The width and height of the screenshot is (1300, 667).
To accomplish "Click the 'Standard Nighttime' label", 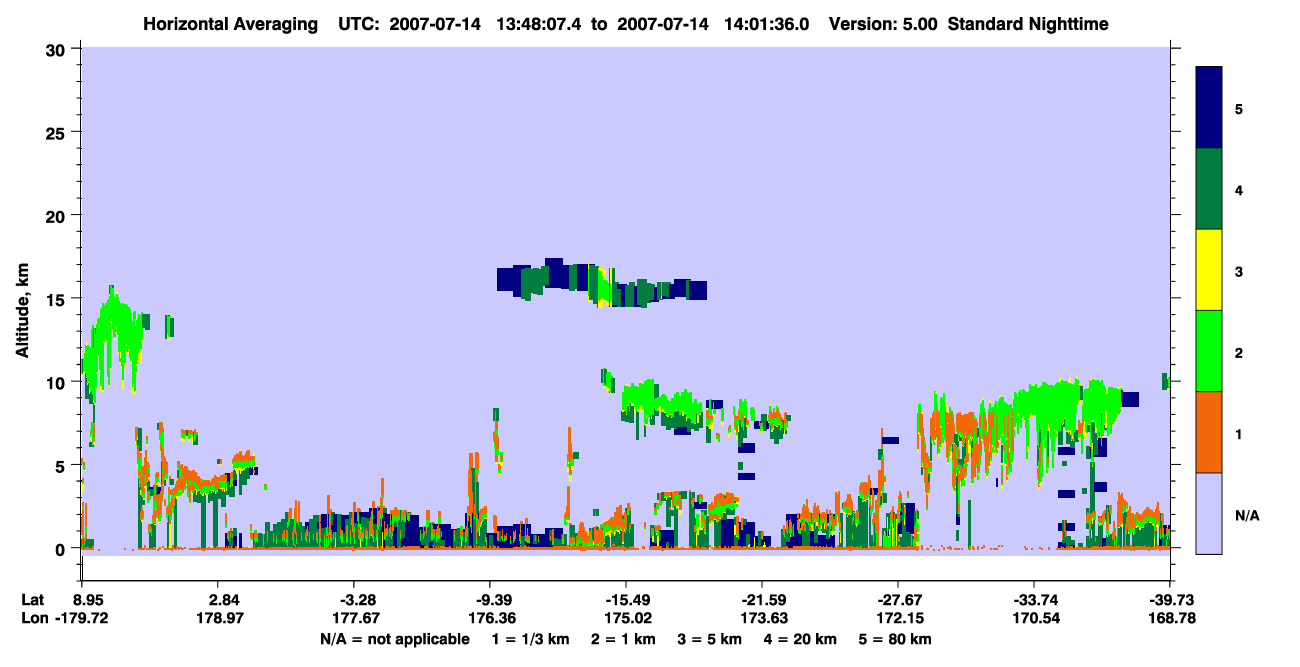I will pyautogui.click(x=1029, y=24).
